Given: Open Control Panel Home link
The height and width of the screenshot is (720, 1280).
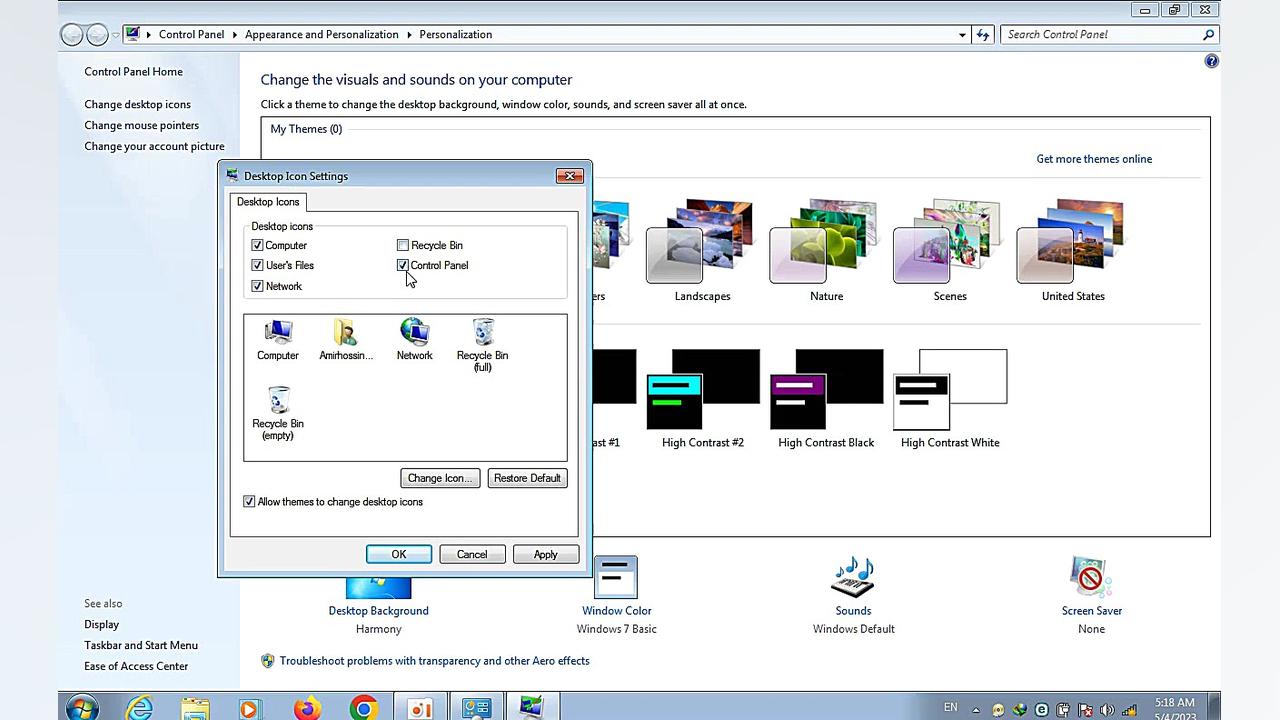Looking at the screenshot, I should [x=133, y=72].
